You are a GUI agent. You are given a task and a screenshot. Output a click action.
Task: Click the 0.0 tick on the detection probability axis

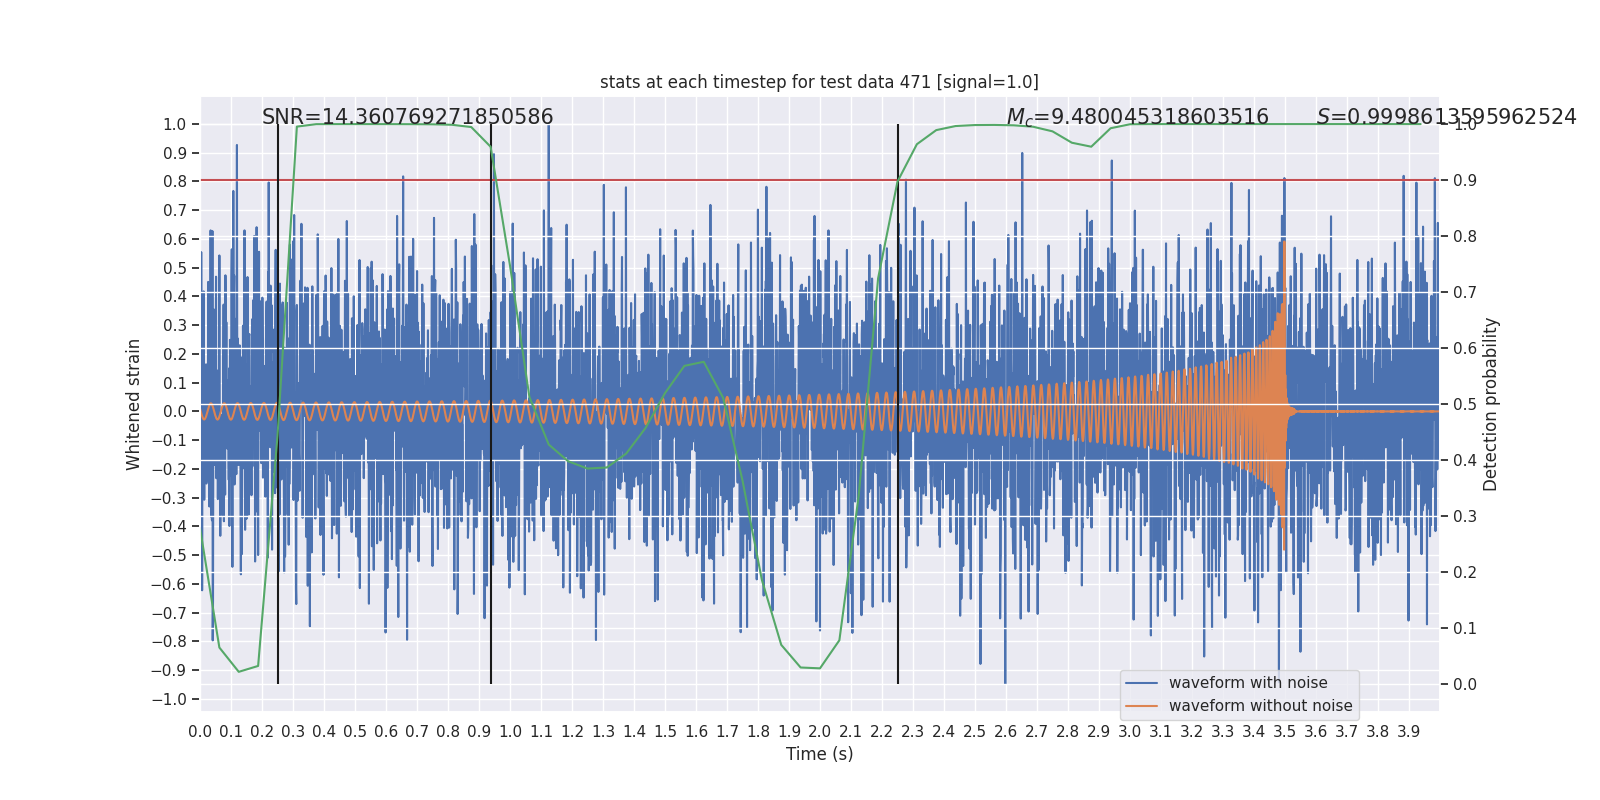pos(1465,684)
